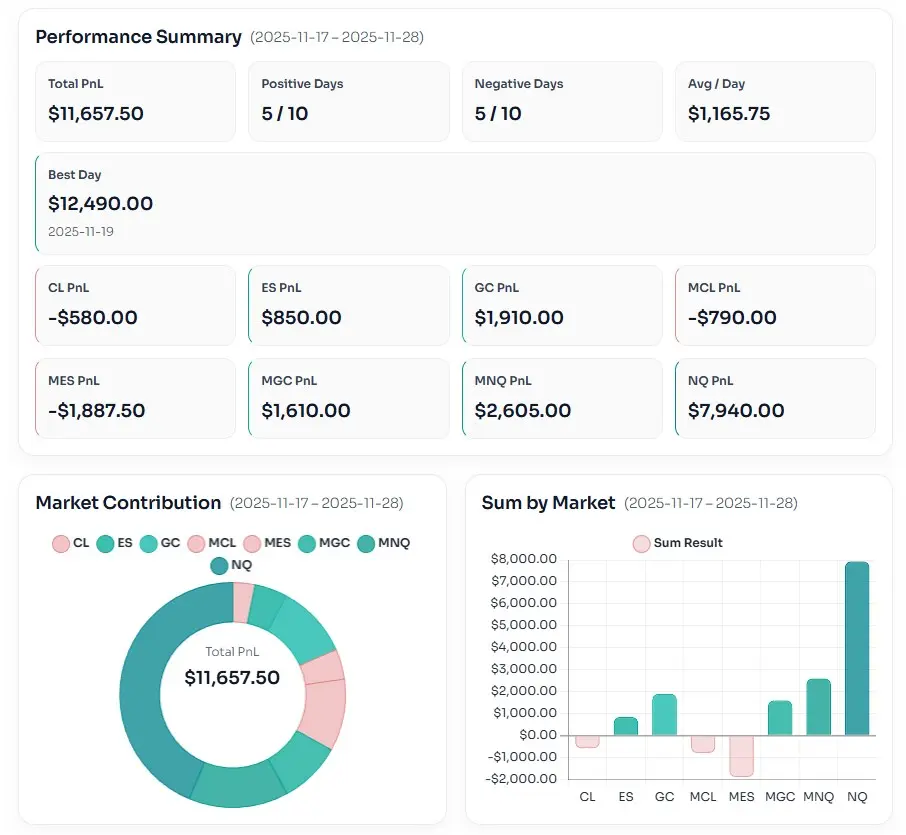Toggle the NQ legend item below CL
Viewport: 906px width, 835px height.
231,566
